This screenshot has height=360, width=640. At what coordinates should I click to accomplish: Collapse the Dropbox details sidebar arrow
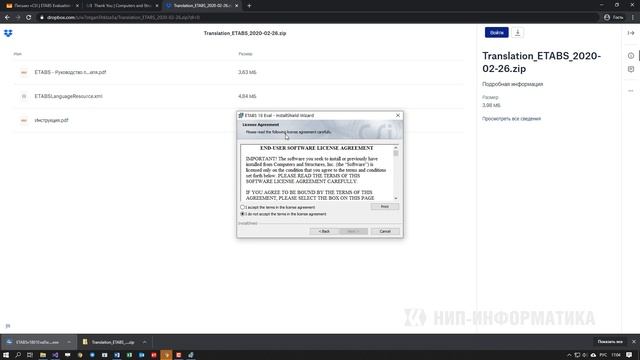[x=631, y=33]
